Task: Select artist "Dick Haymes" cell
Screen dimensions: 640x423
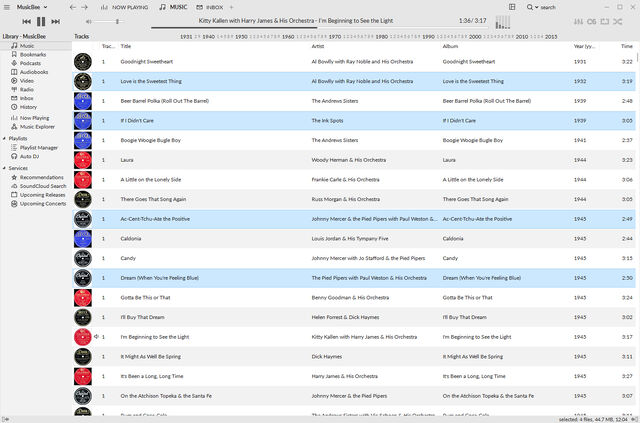Action: click(327, 357)
